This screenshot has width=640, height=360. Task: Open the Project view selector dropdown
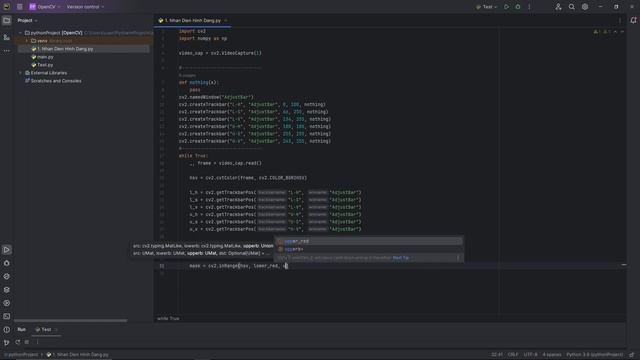[27, 20]
